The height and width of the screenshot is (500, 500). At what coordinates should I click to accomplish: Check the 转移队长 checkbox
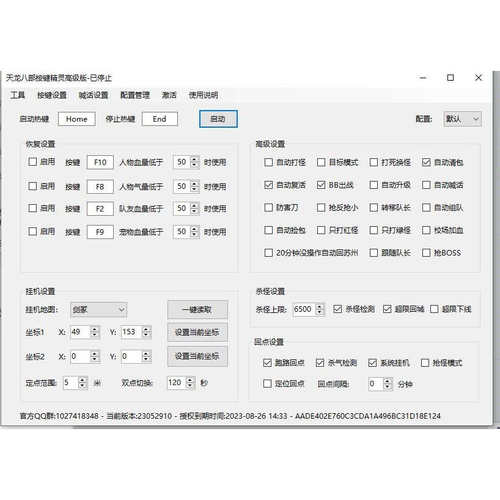coord(374,208)
